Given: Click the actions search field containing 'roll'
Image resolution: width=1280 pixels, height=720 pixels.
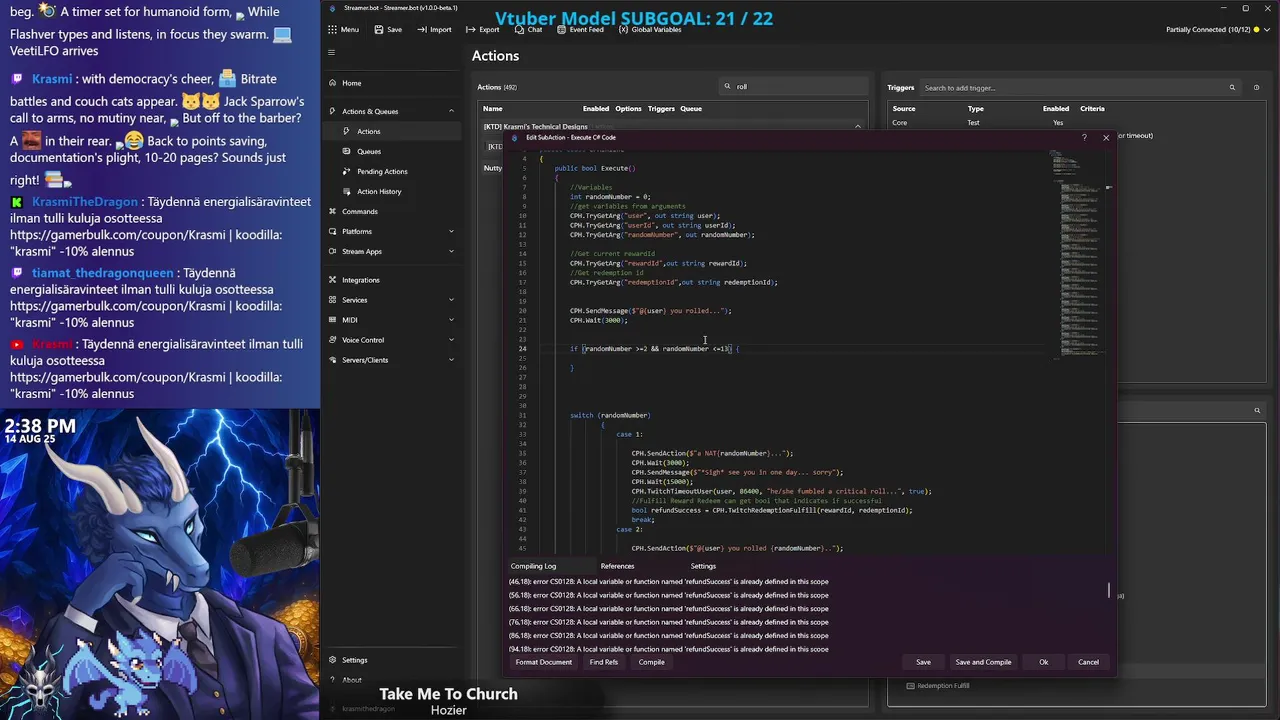Looking at the screenshot, I should [795, 87].
